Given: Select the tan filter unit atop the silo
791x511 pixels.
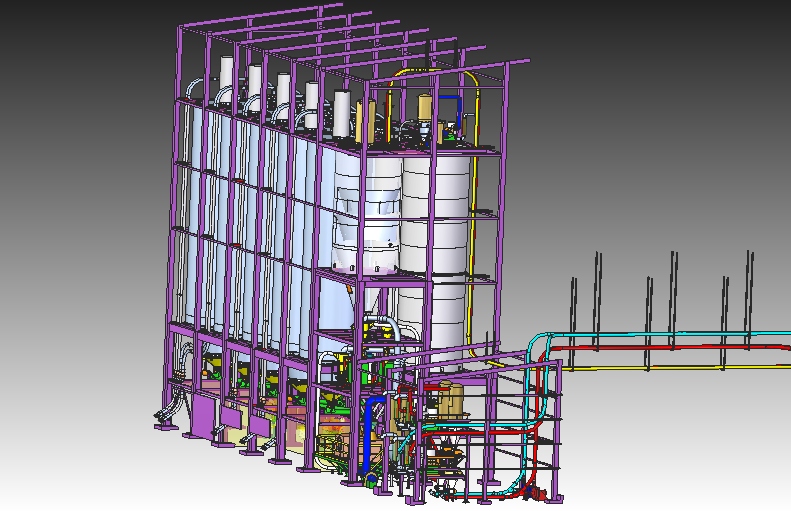Looking at the screenshot, I should click(x=424, y=108).
